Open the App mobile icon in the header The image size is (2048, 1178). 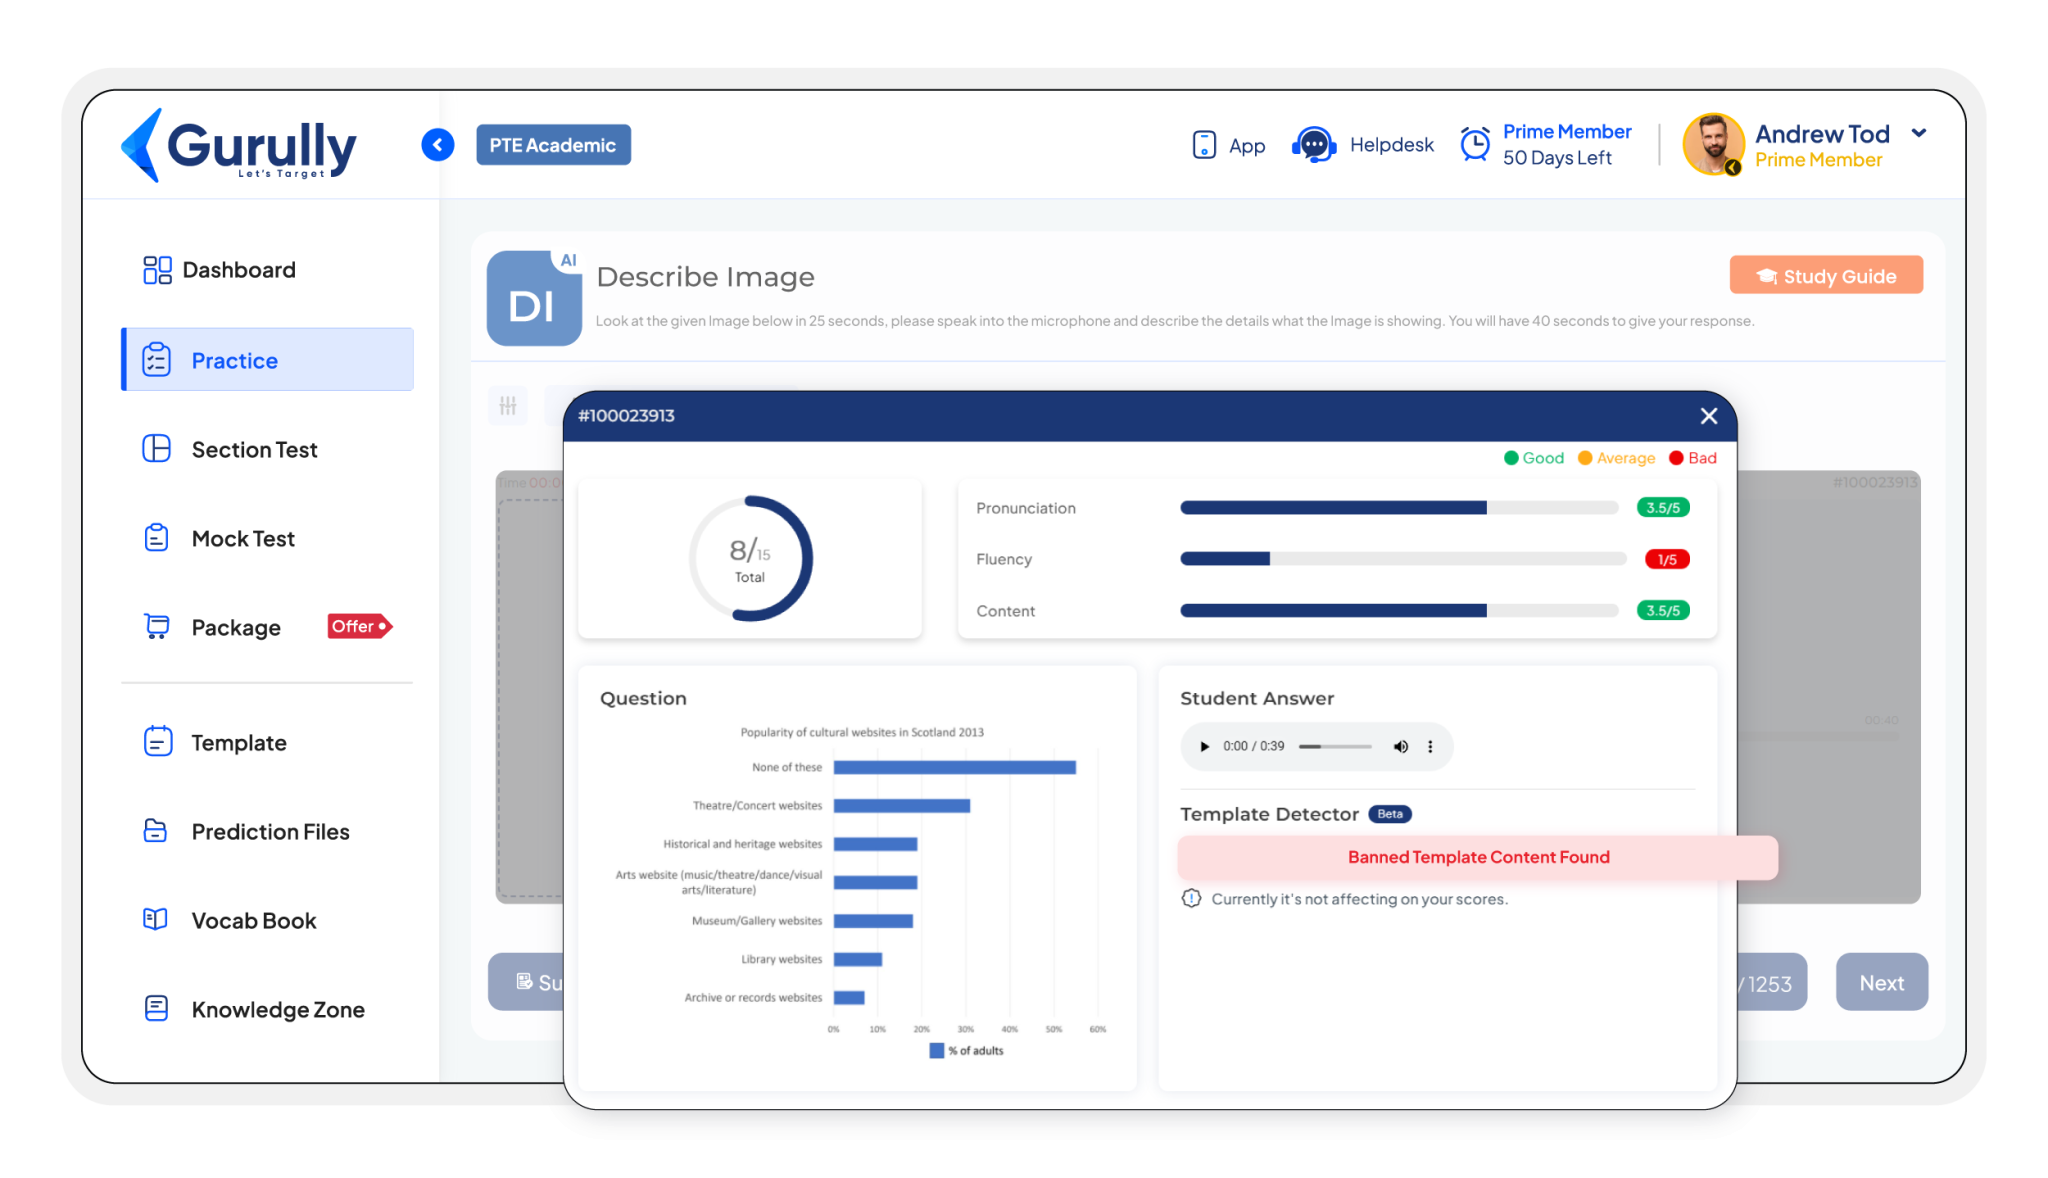1205,144
